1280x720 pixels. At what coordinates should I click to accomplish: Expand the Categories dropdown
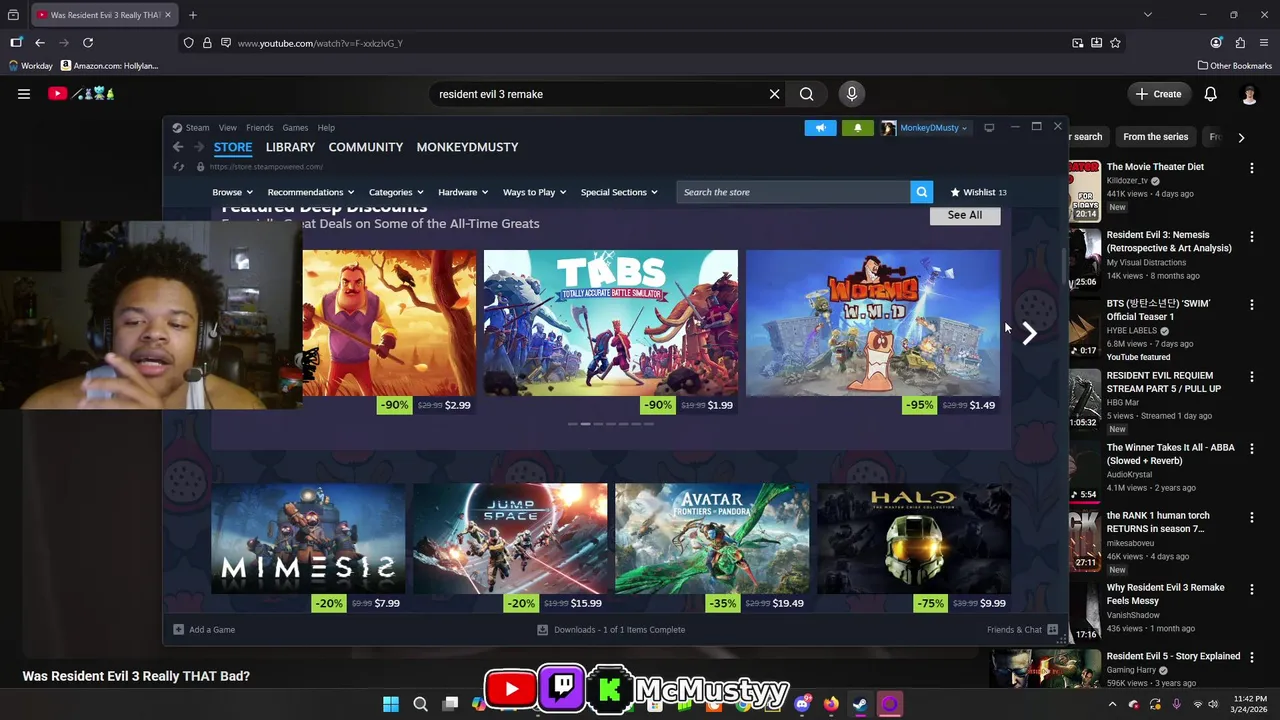(396, 192)
